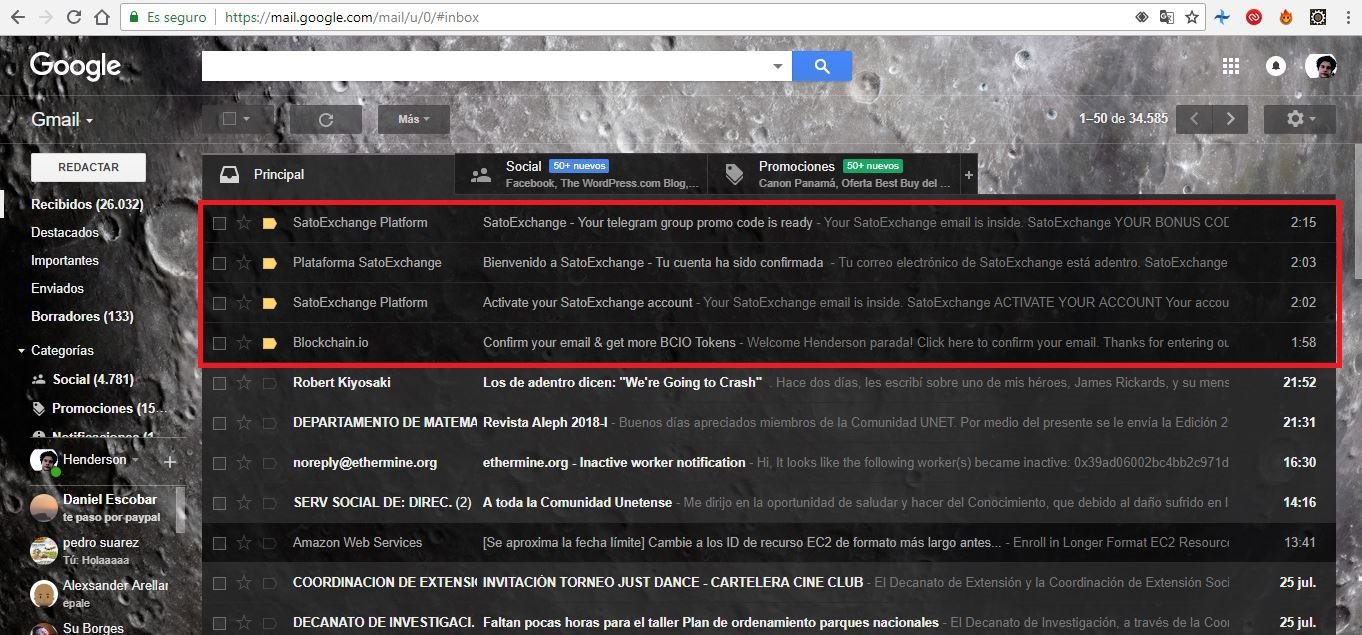Screen dimensions: 1362x635
Task: Refresh the inbox with the circular arrow
Action: coord(326,119)
